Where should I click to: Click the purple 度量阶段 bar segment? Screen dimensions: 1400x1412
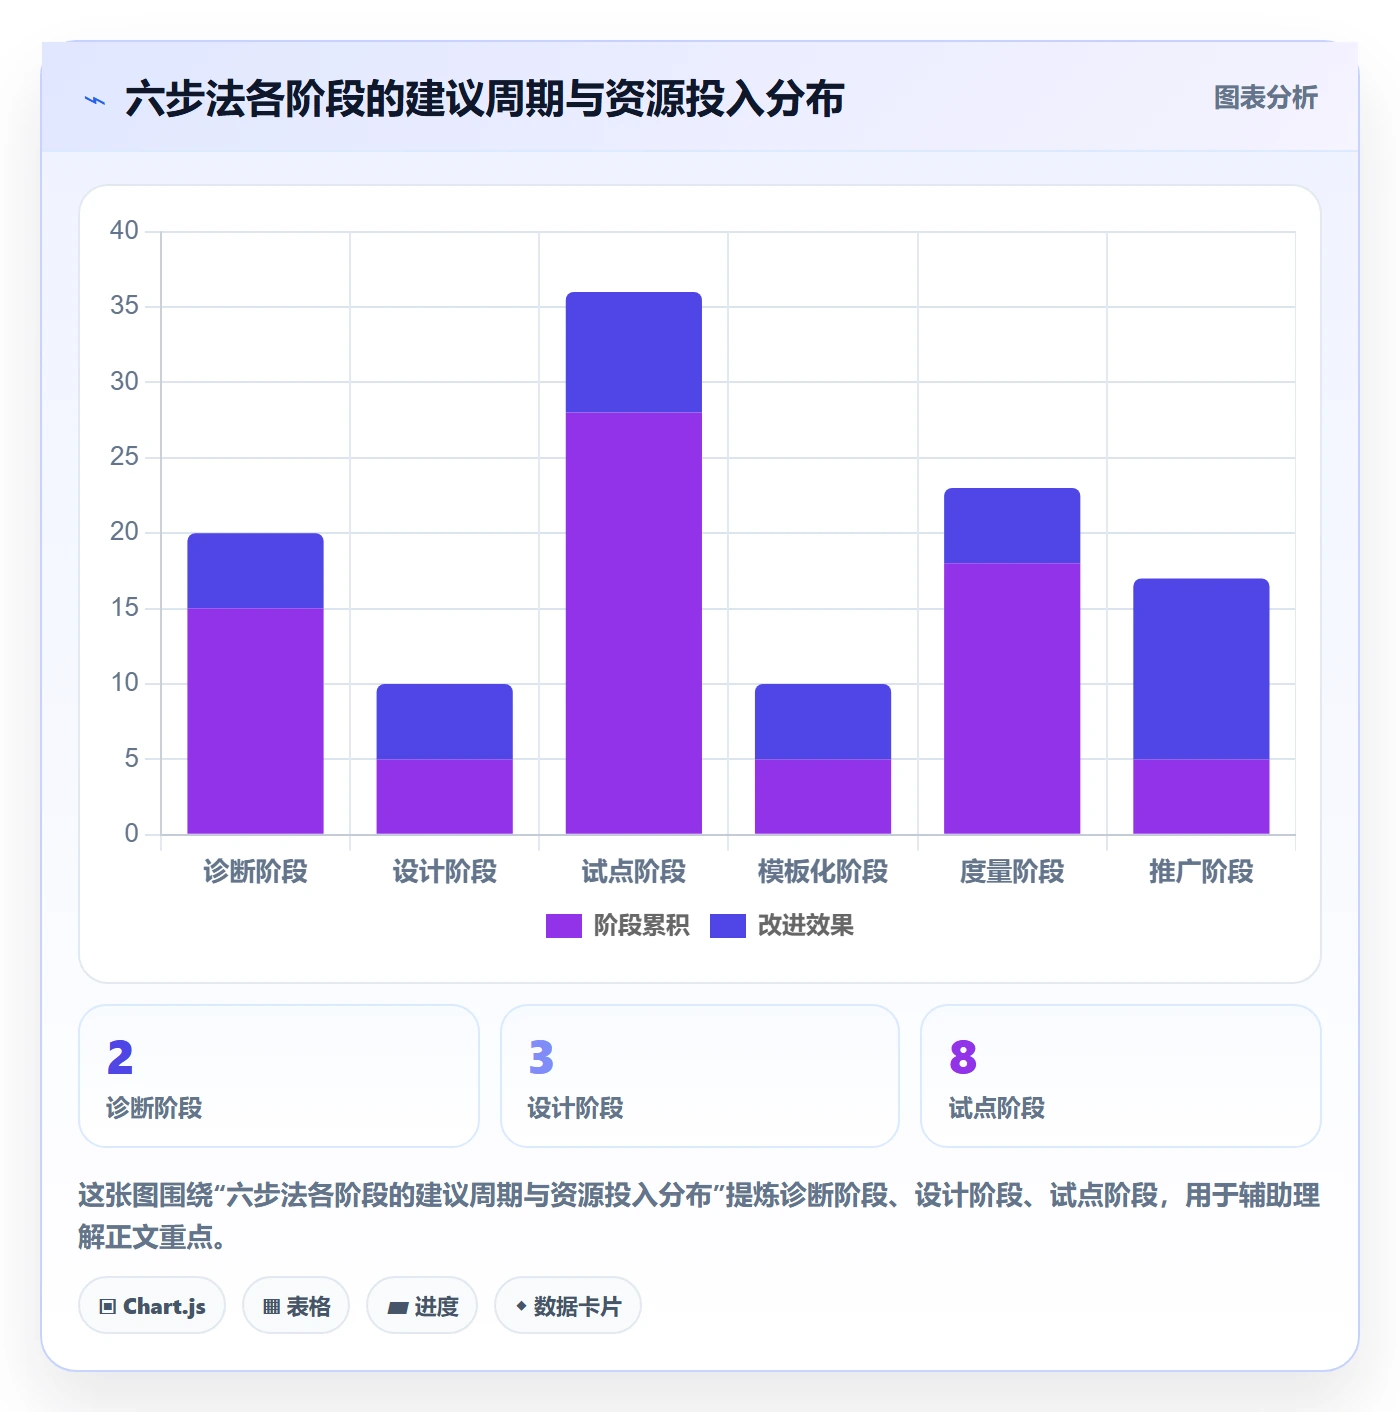click(1012, 699)
